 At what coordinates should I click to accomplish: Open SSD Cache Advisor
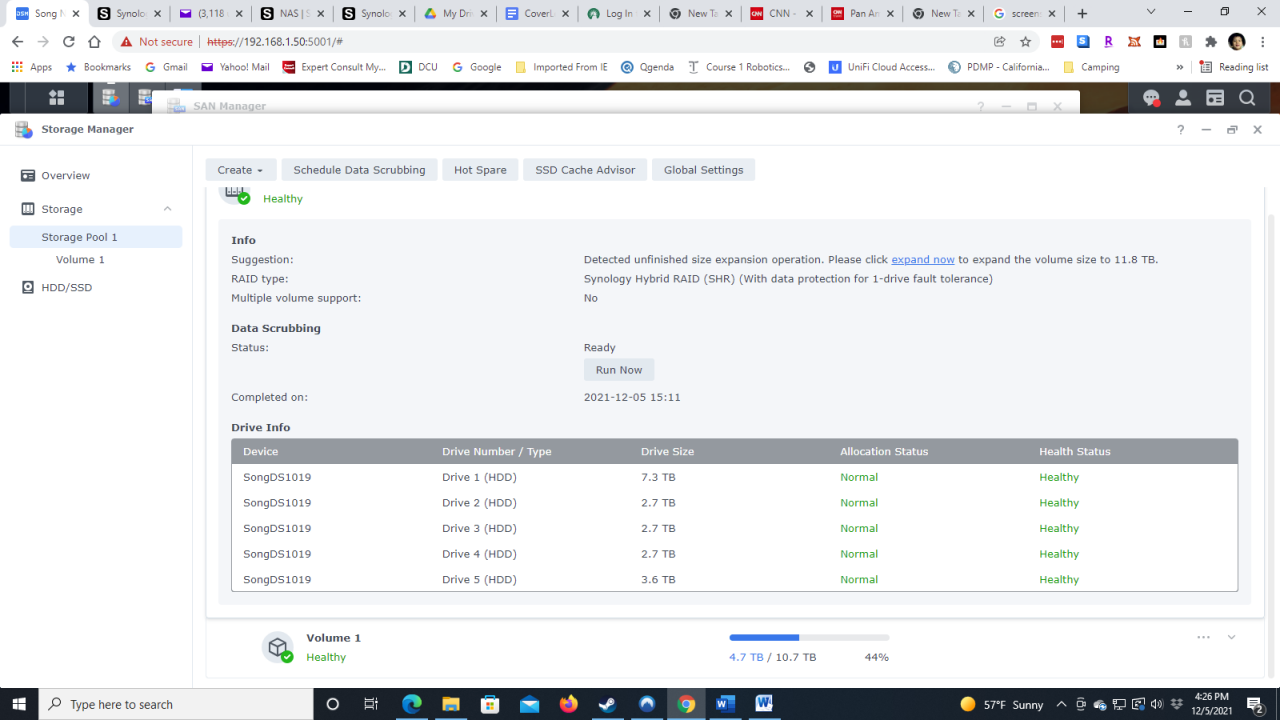pyautogui.click(x=585, y=170)
